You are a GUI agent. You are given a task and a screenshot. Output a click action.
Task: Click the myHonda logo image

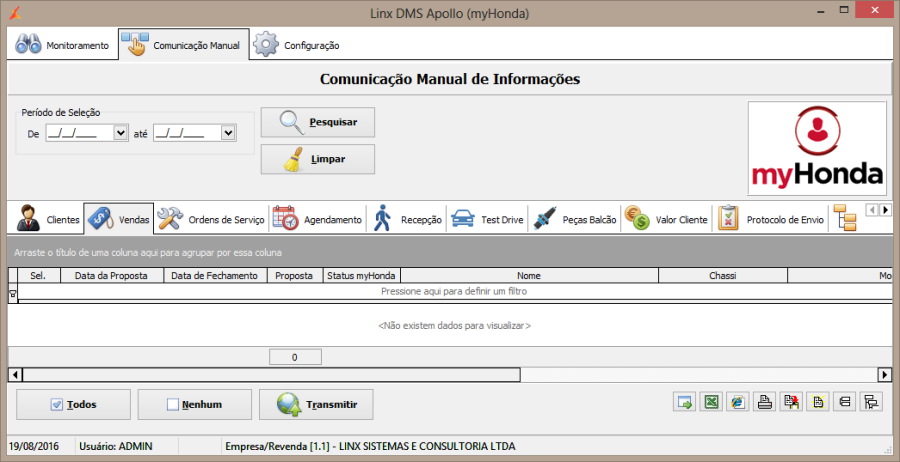[x=817, y=148]
